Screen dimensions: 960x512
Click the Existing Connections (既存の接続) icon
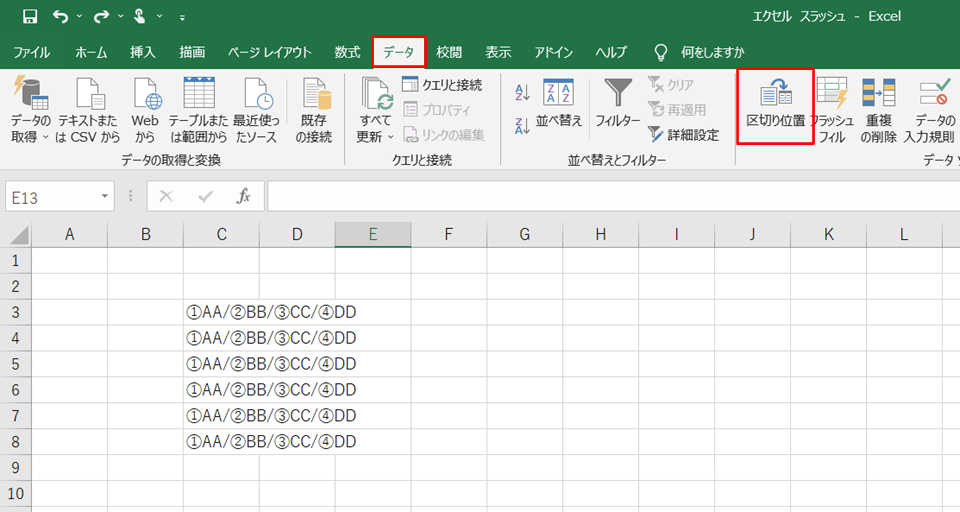[x=315, y=97]
